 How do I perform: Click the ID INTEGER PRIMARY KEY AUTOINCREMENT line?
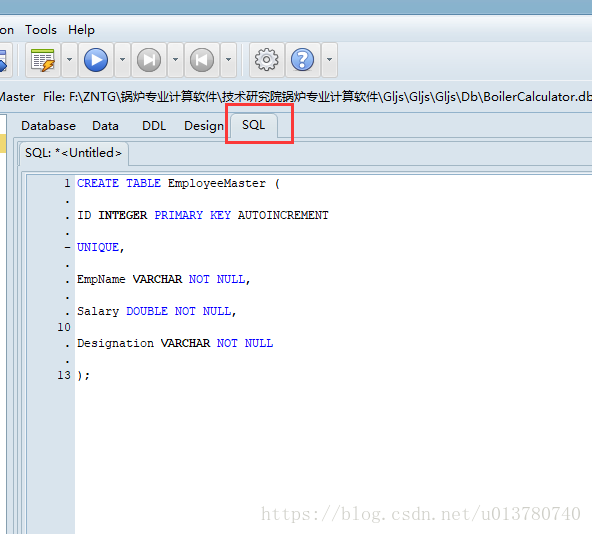(x=203, y=215)
